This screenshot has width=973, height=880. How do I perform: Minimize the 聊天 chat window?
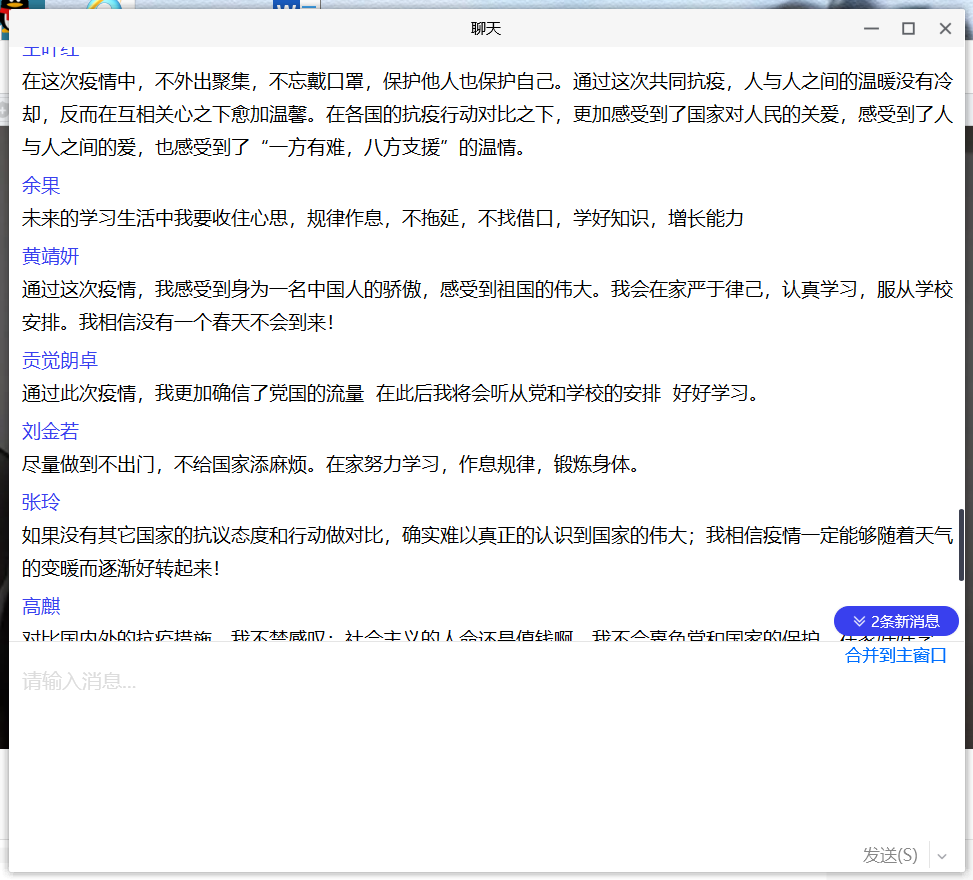point(871,29)
